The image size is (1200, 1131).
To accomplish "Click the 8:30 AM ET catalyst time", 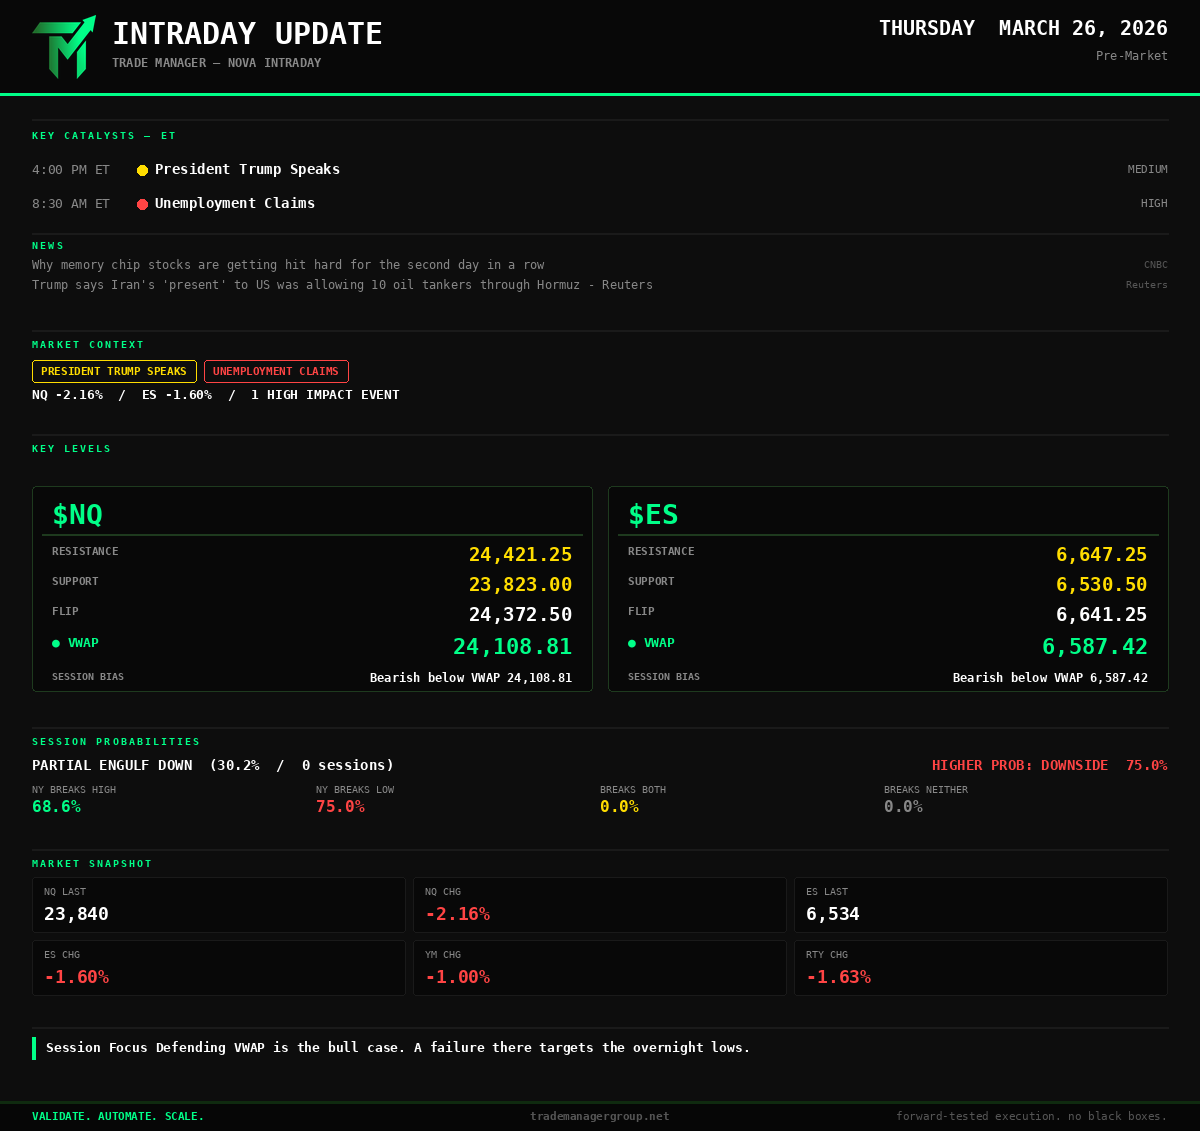I will pos(71,204).
